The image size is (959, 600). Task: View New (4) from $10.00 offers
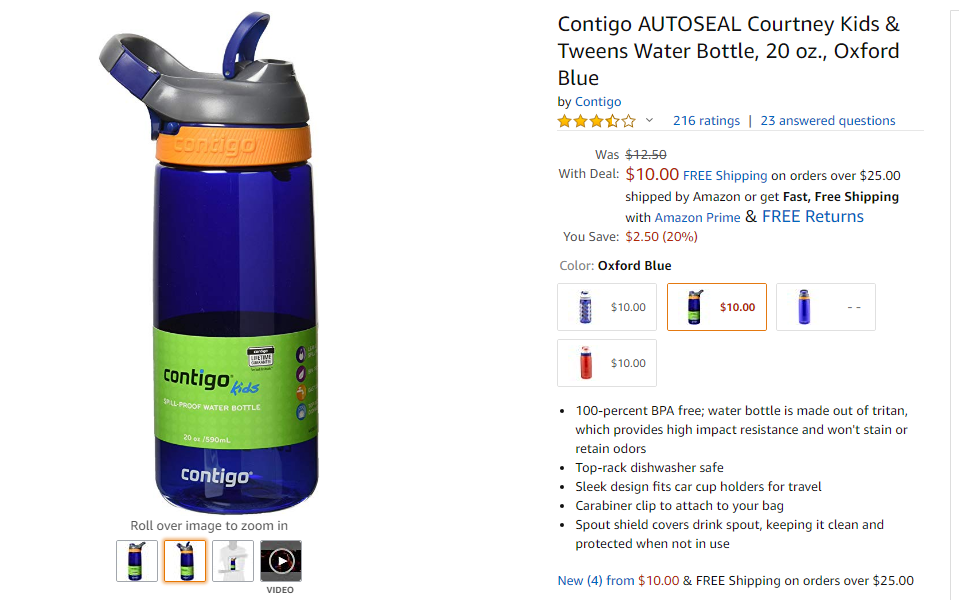(x=618, y=580)
